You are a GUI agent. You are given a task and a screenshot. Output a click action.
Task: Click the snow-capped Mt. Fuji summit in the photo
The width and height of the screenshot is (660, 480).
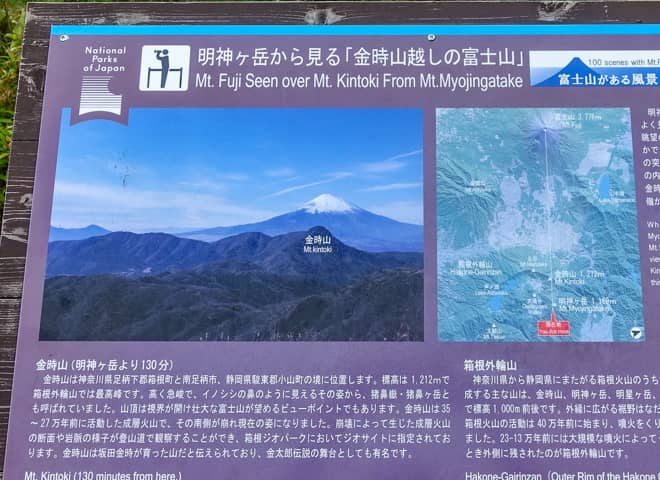click(327, 204)
